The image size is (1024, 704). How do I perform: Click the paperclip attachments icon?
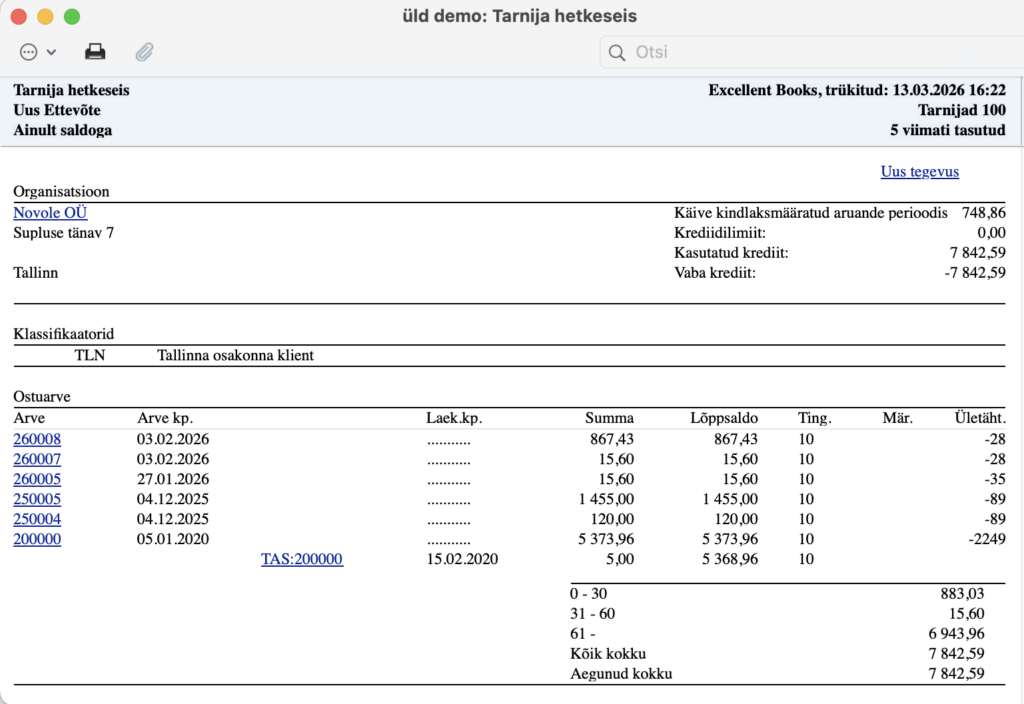point(145,52)
